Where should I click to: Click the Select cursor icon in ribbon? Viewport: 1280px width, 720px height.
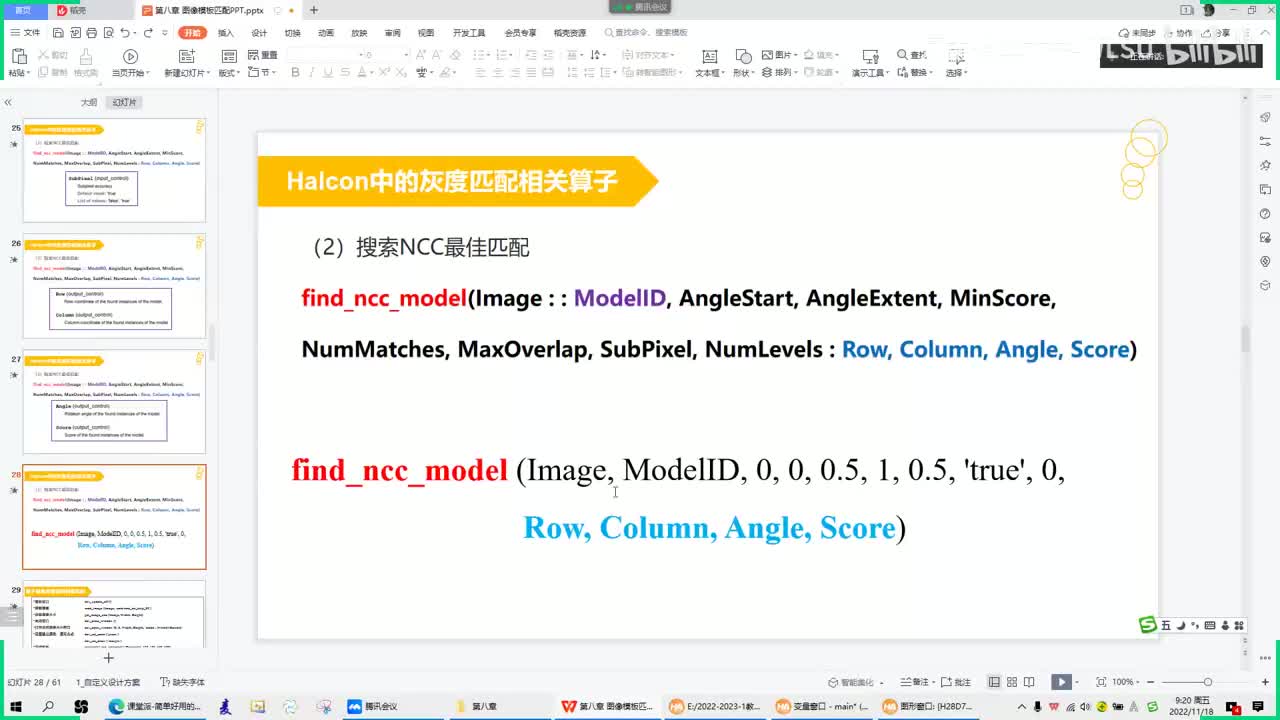(x=955, y=56)
